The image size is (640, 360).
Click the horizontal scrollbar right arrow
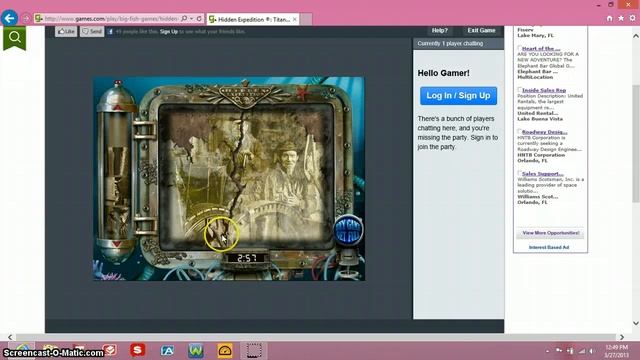coord(622,337)
